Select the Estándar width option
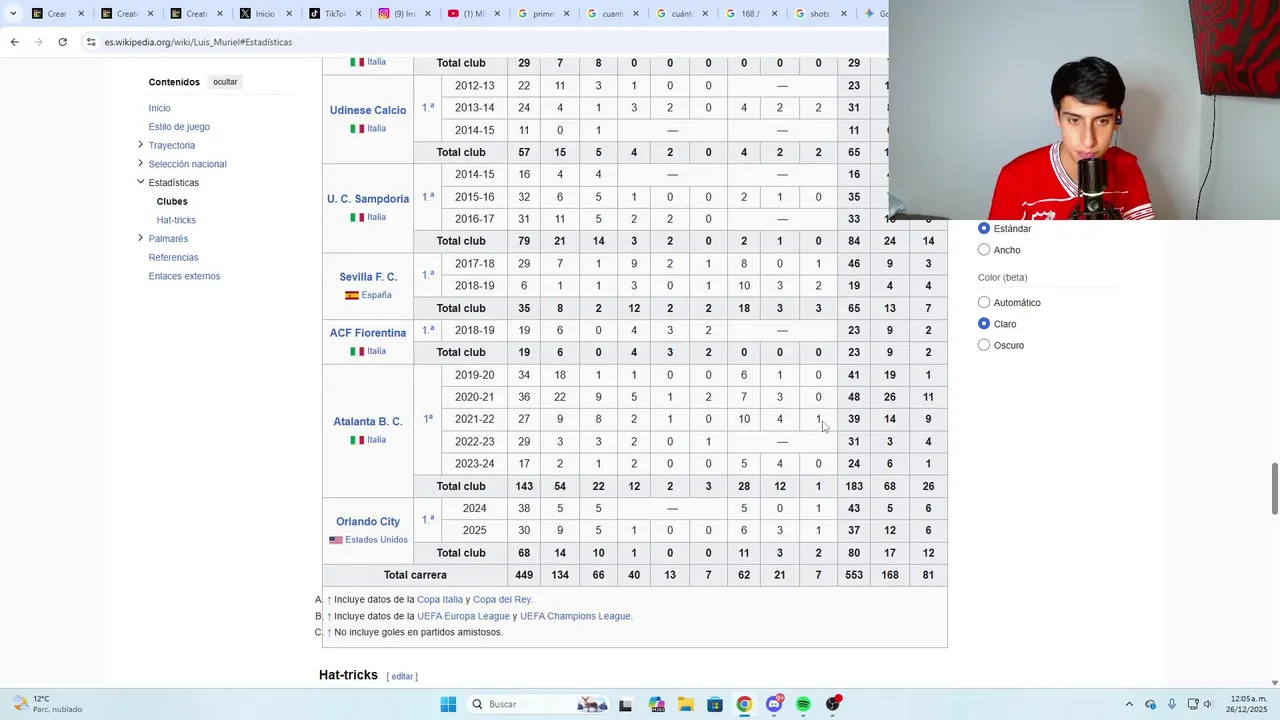 click(984, 228)
